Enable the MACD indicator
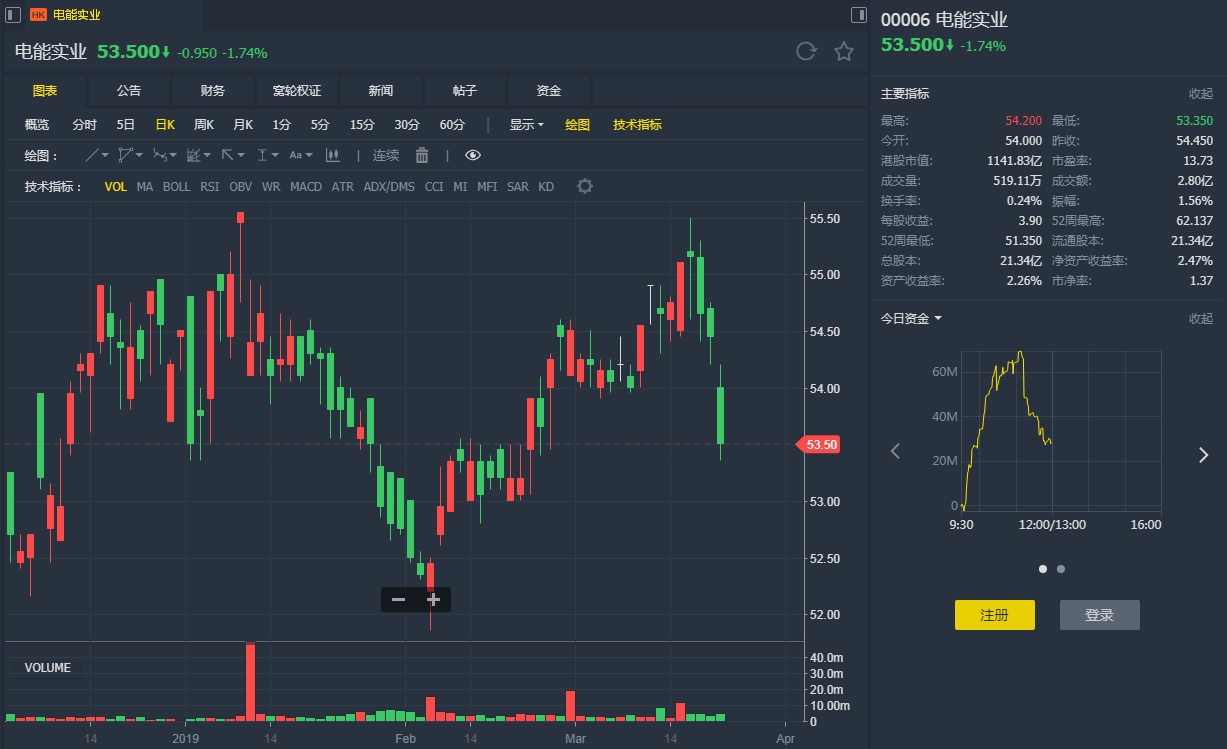Screen dimensions: 1227x749 point(306,187)
